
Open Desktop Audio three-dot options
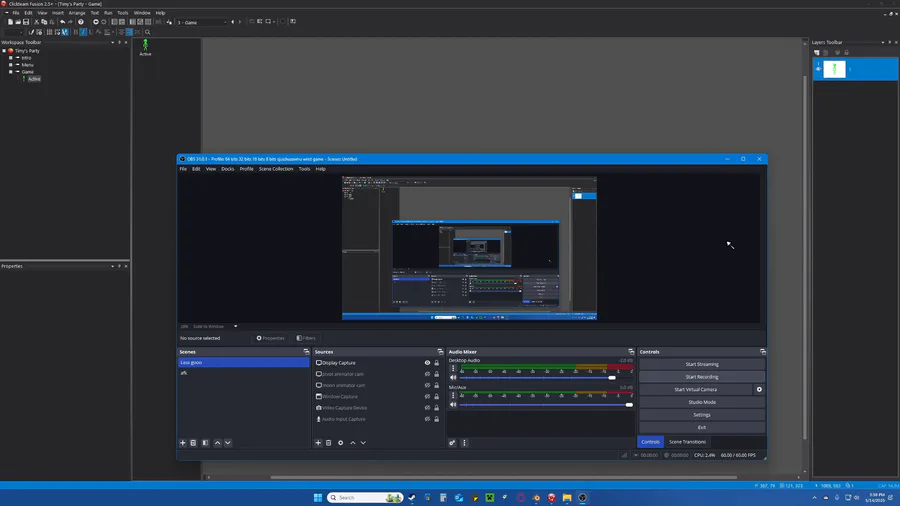pos(453,368)
